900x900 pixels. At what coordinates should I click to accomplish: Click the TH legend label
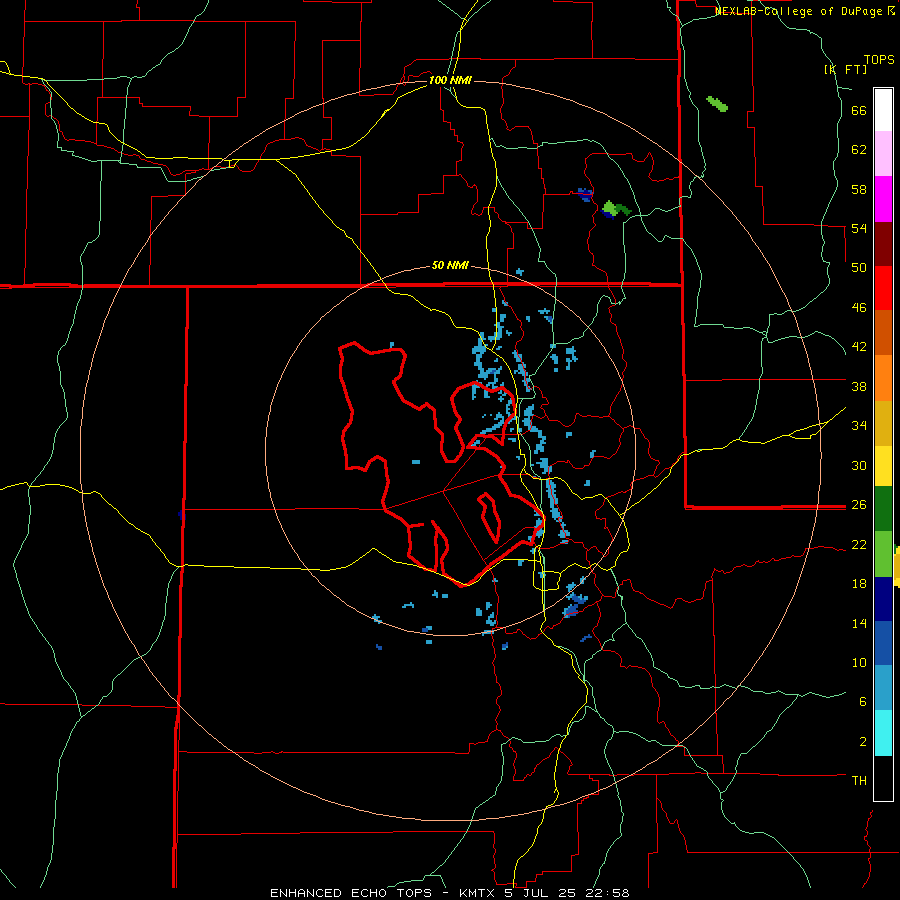(859, 780)
